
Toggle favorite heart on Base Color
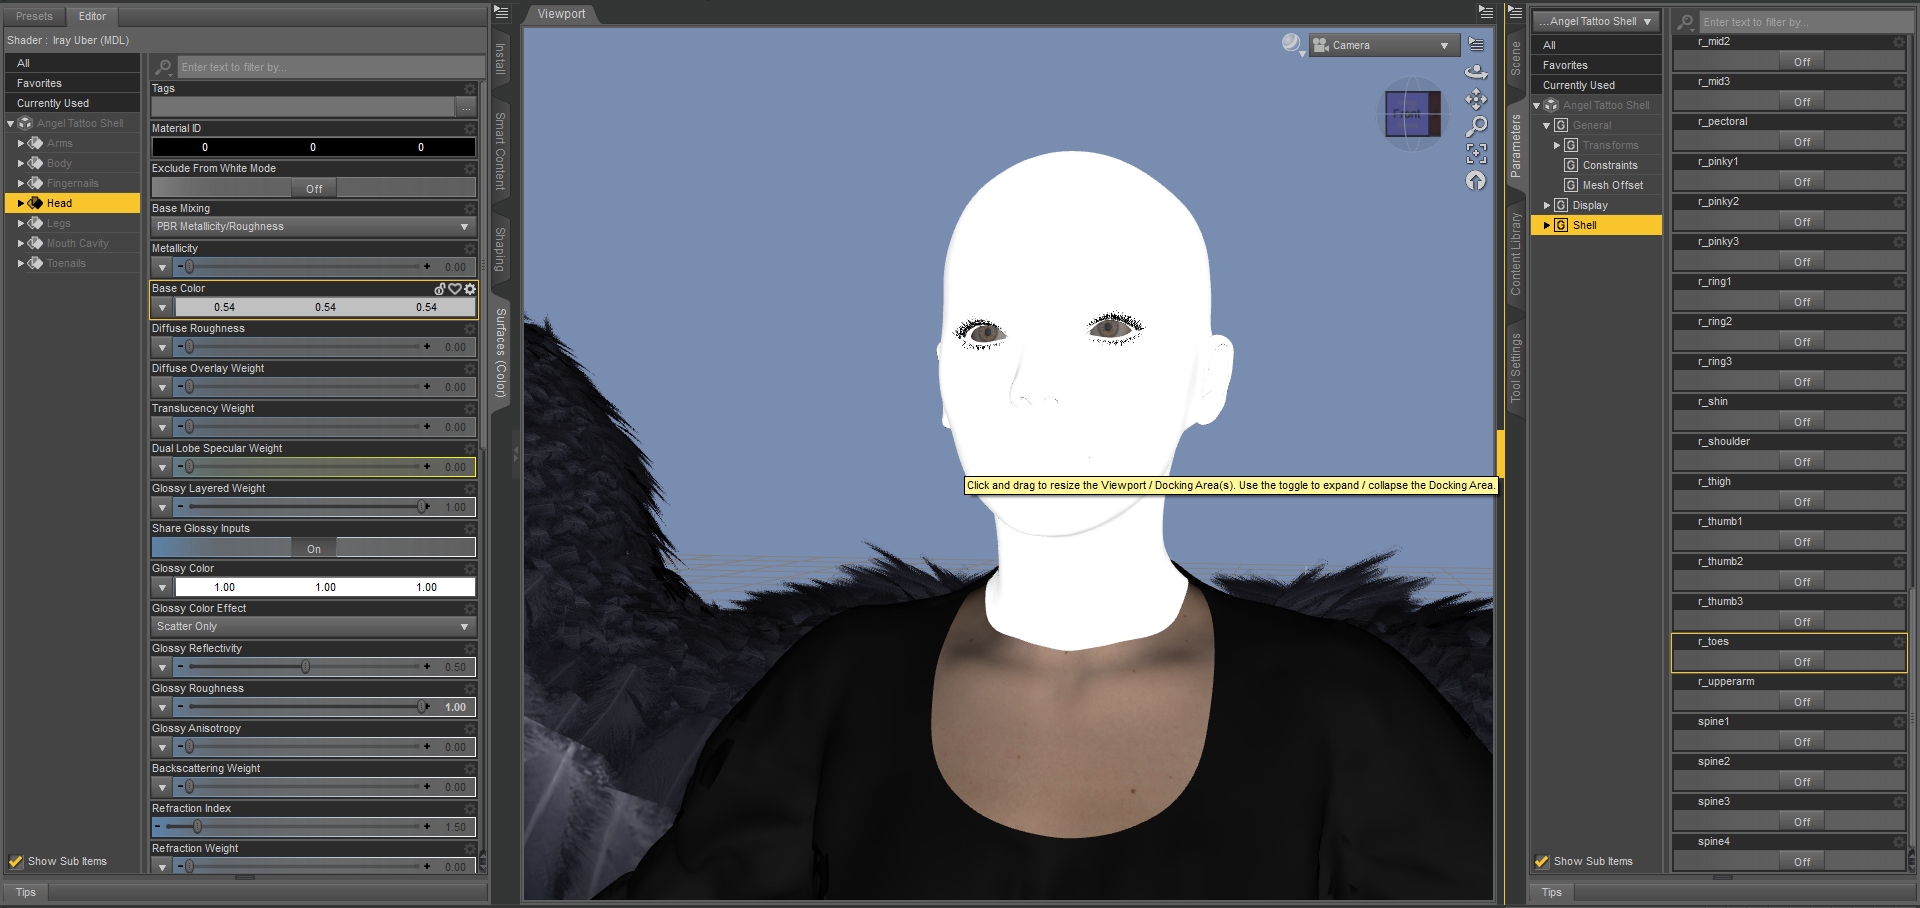455,289
